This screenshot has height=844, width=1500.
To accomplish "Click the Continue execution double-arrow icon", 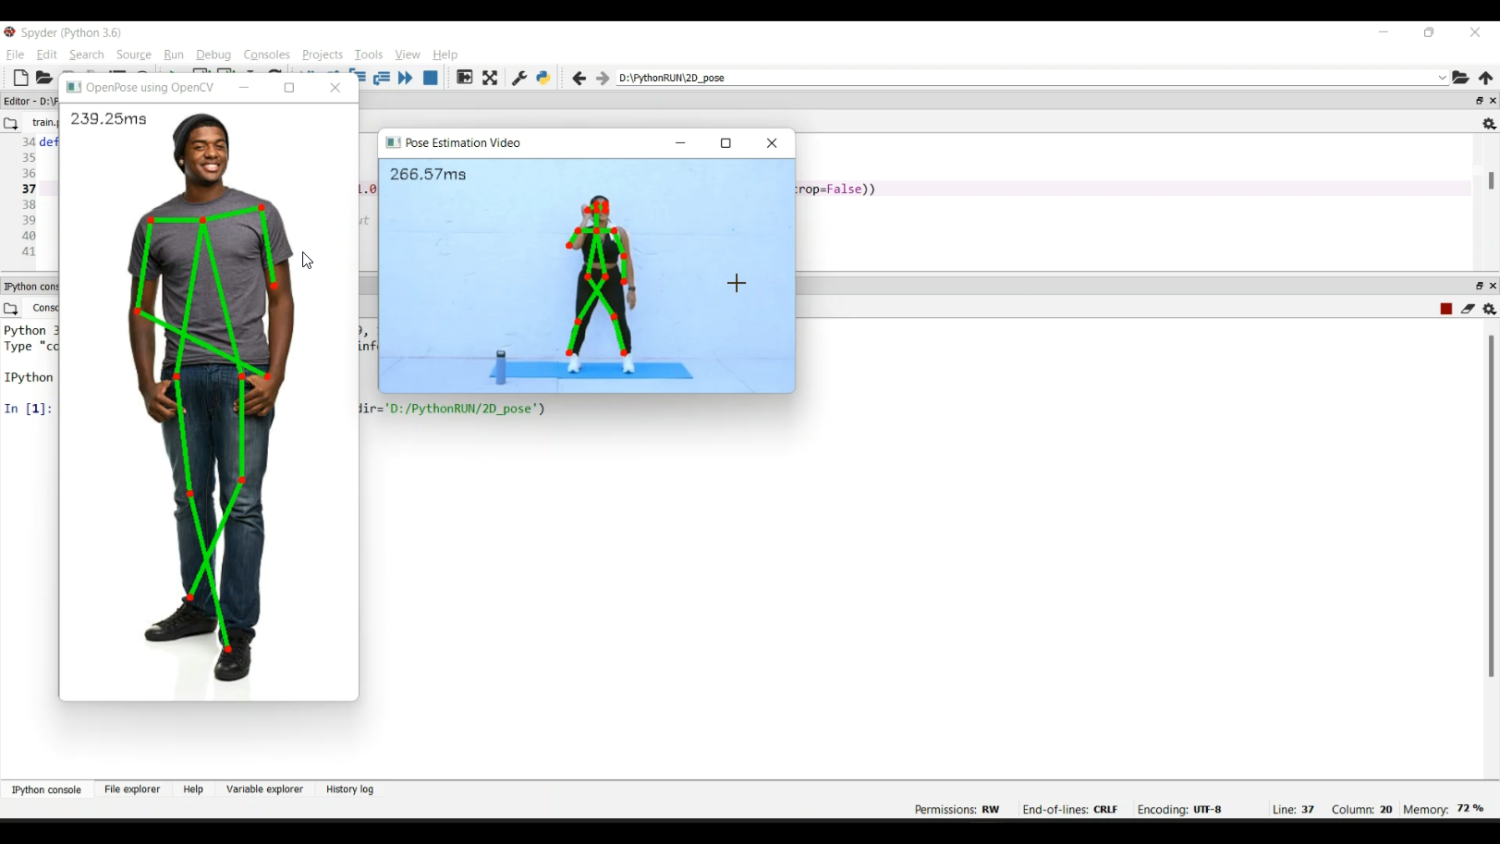I will [x=405, y=78].
